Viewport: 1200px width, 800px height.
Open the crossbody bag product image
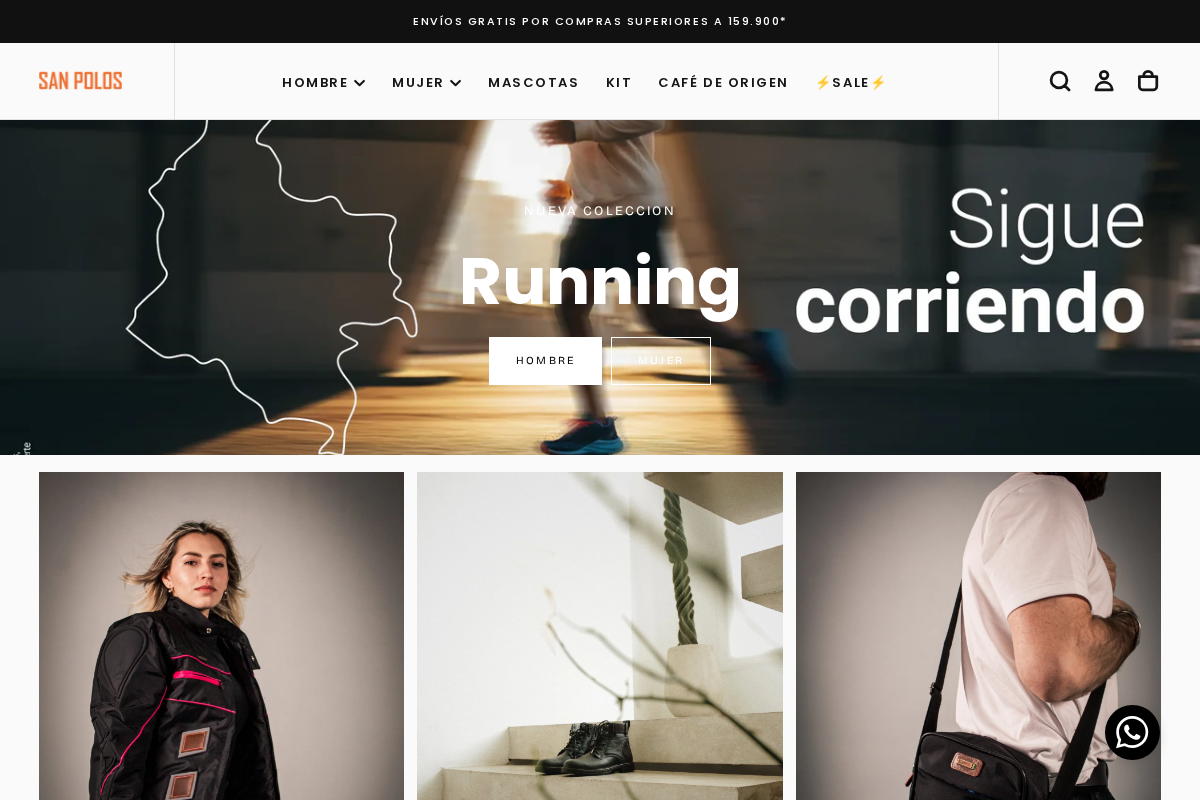[978, 636]
